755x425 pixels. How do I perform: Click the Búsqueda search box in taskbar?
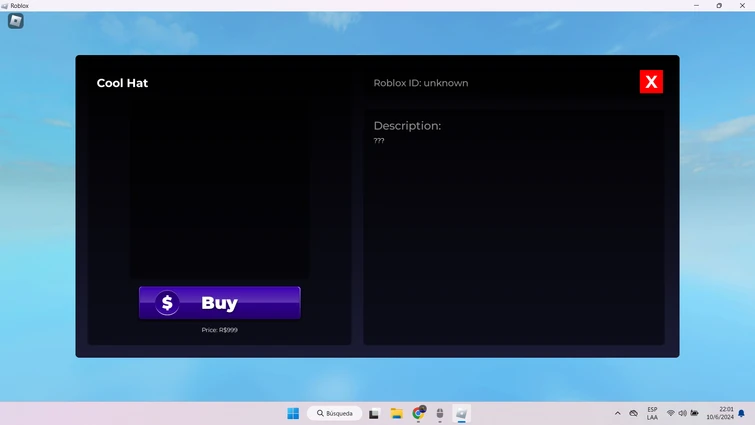335,413
